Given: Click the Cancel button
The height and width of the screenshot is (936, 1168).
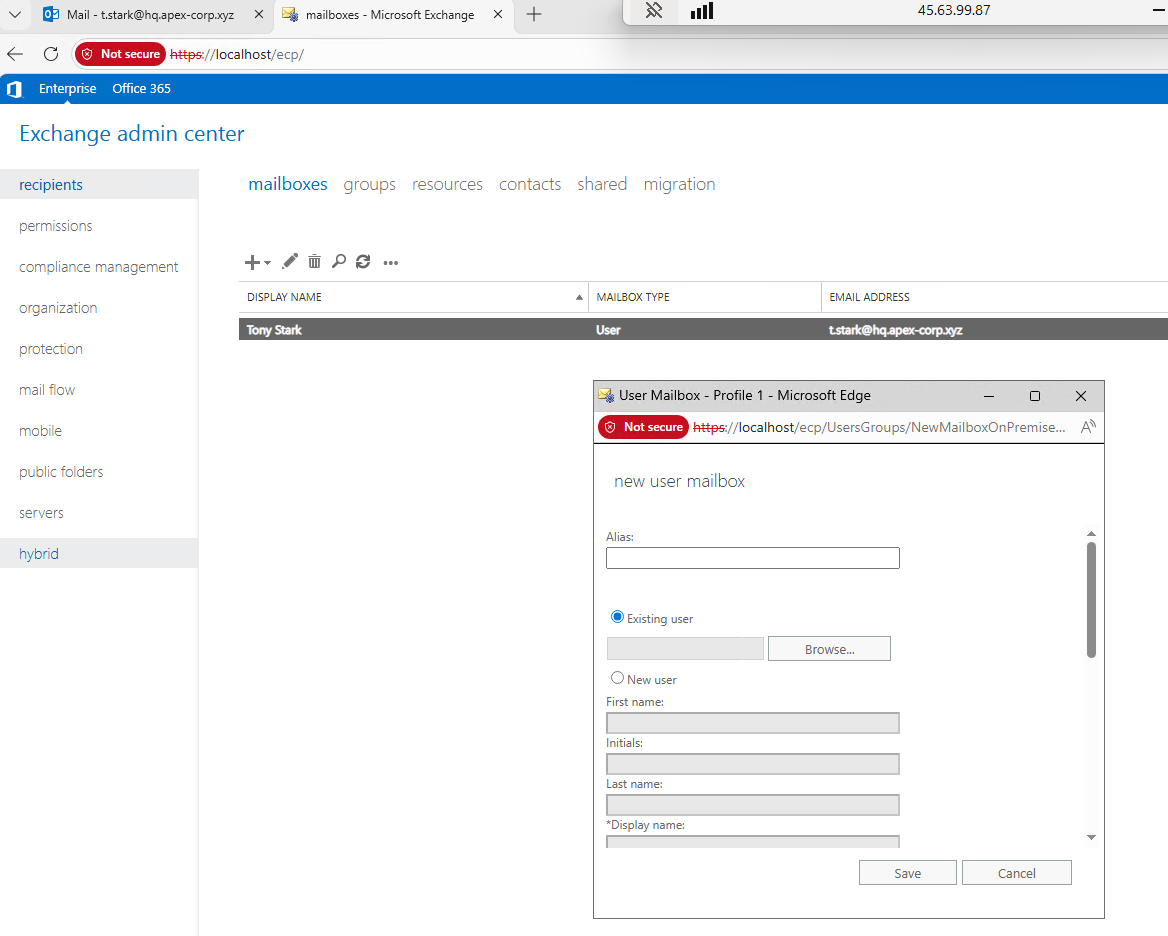Looking at the screenshot, I should pos(1016,873).
